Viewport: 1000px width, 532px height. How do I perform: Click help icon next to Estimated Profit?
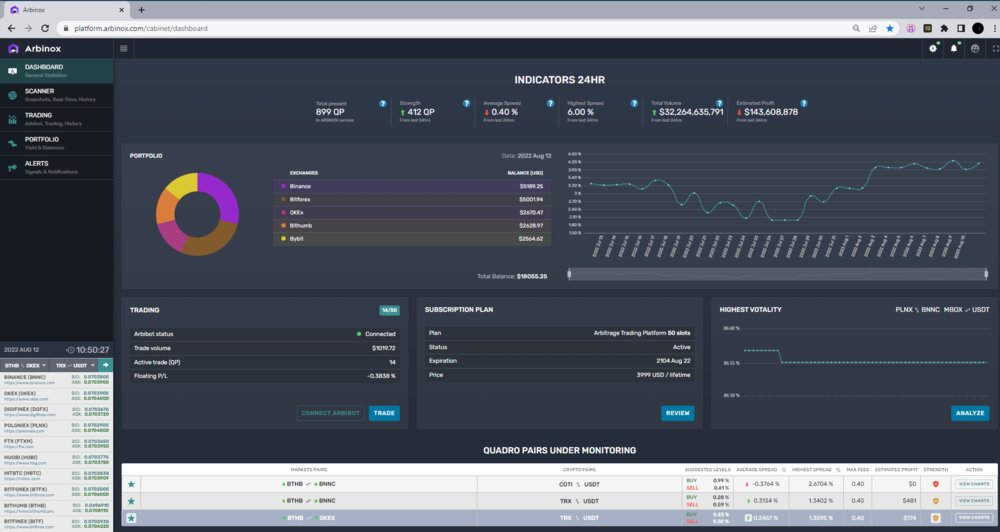tap(804, 103)
